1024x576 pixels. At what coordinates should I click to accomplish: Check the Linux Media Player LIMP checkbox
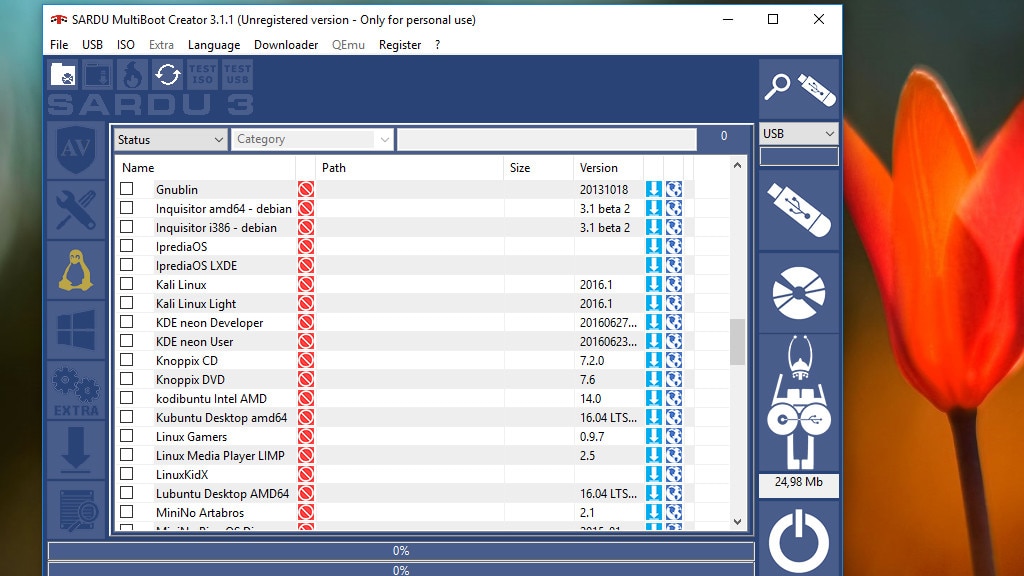(x=127, y=455)
